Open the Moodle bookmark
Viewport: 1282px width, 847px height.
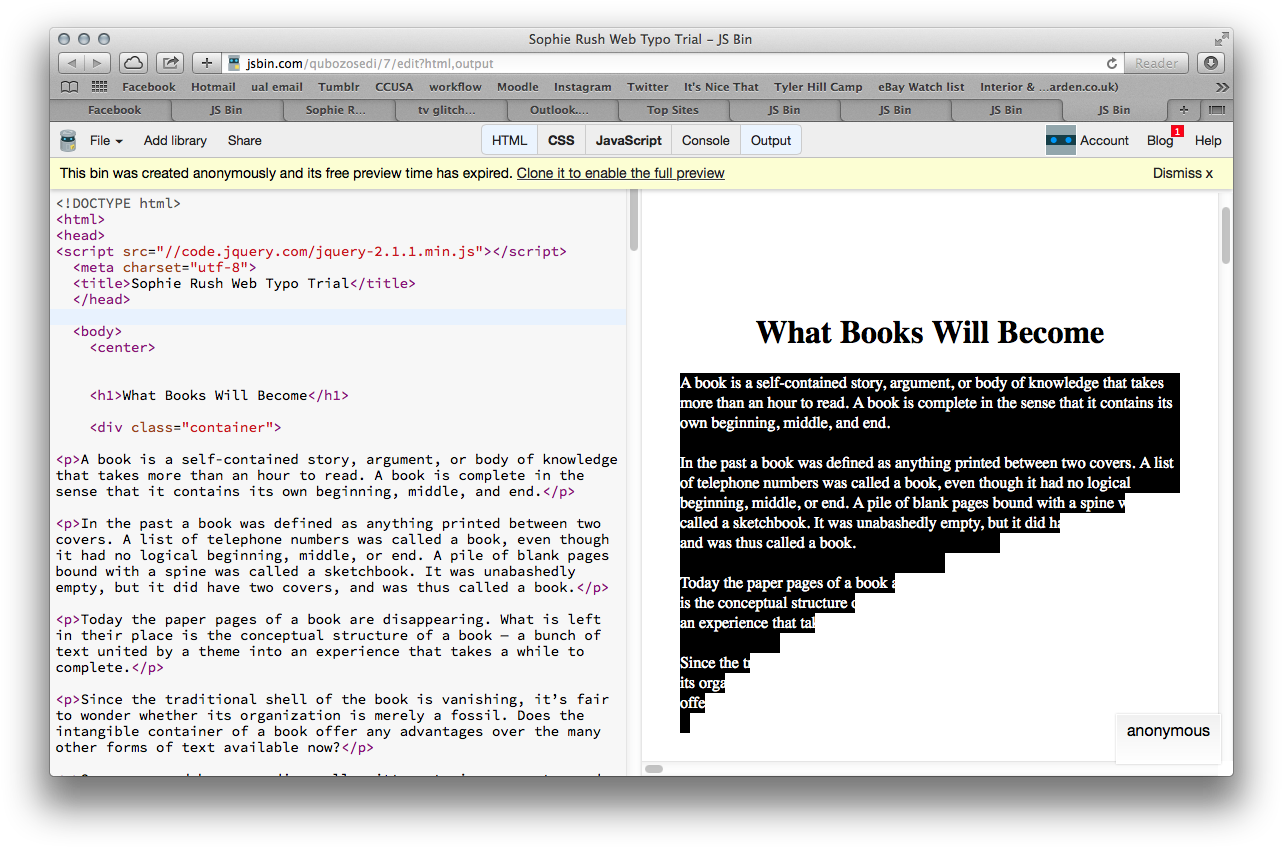[x=517, y=87]
